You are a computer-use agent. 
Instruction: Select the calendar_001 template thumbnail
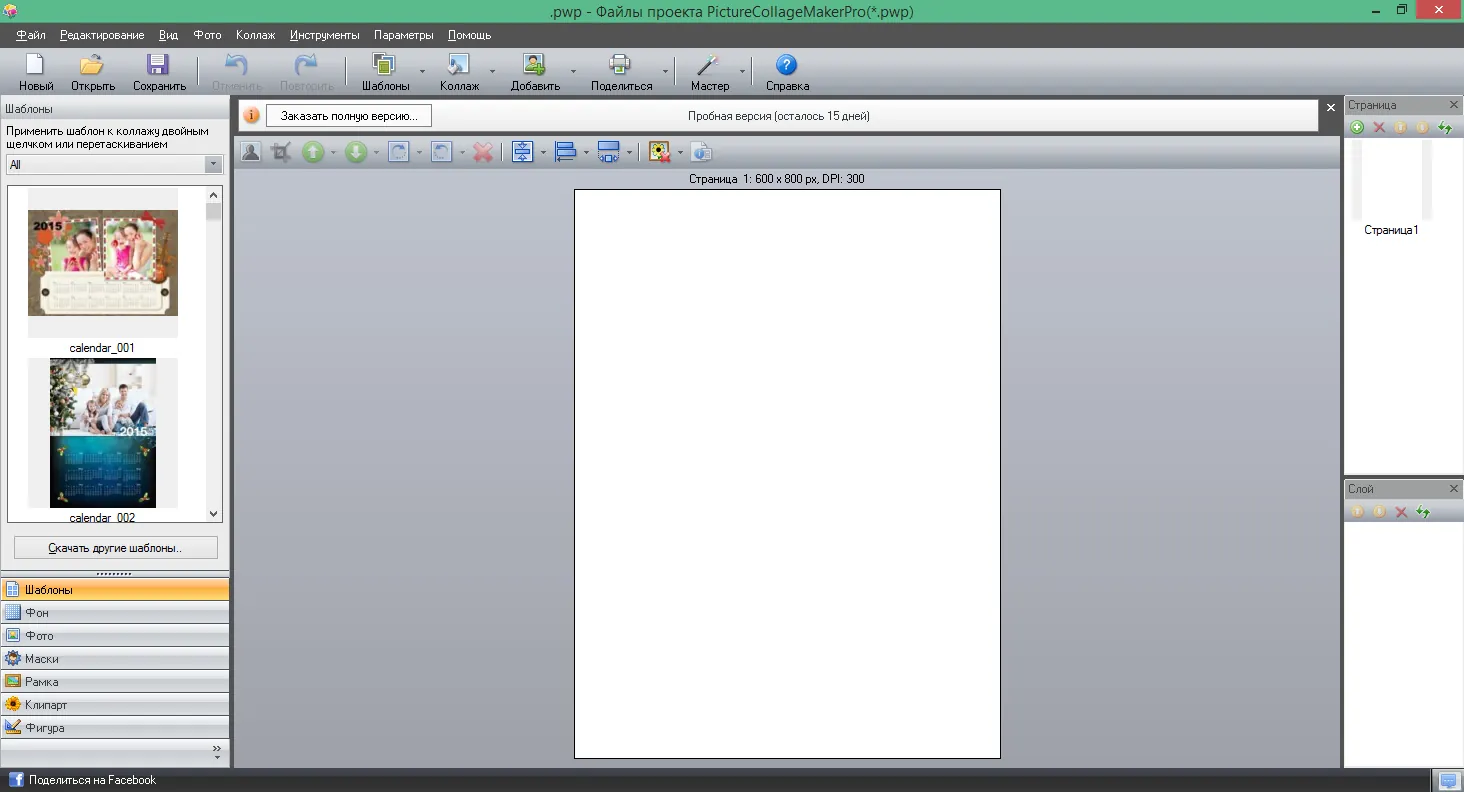103,263
